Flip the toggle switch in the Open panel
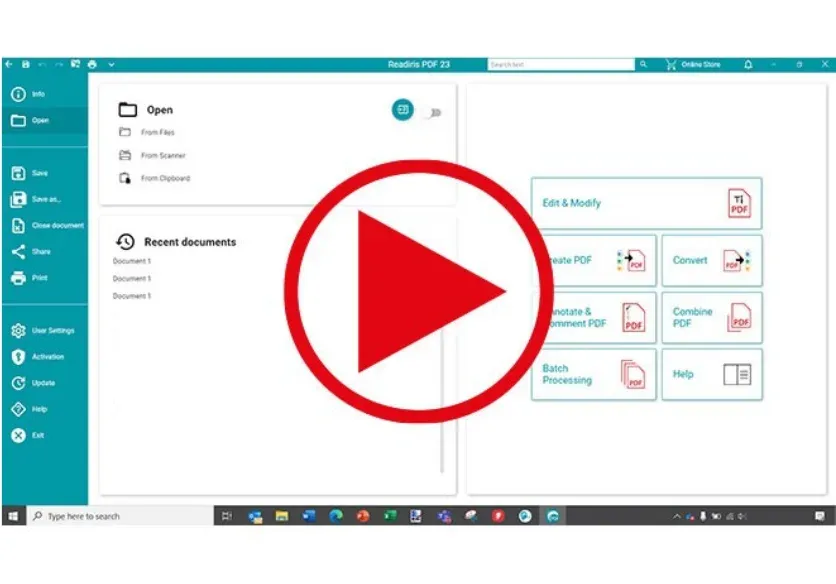Screen dimensions: 836x584 (x=435, y=113)
